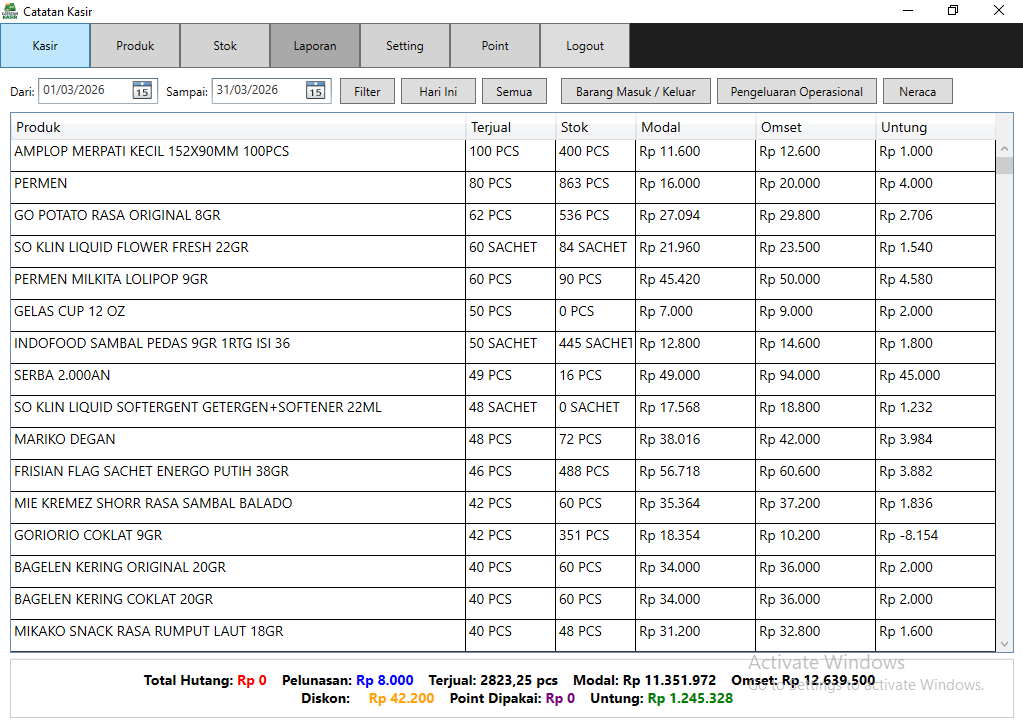The width and height of the screenshot is (1023, 726).
Task: Go to the Stok tab
Action: click(225, 46)
